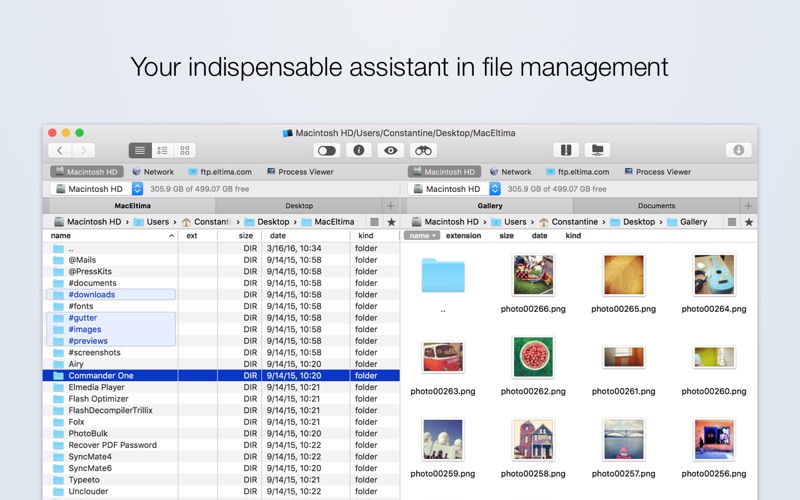Select the photo00262.png thumbnail

click(533, 357)
